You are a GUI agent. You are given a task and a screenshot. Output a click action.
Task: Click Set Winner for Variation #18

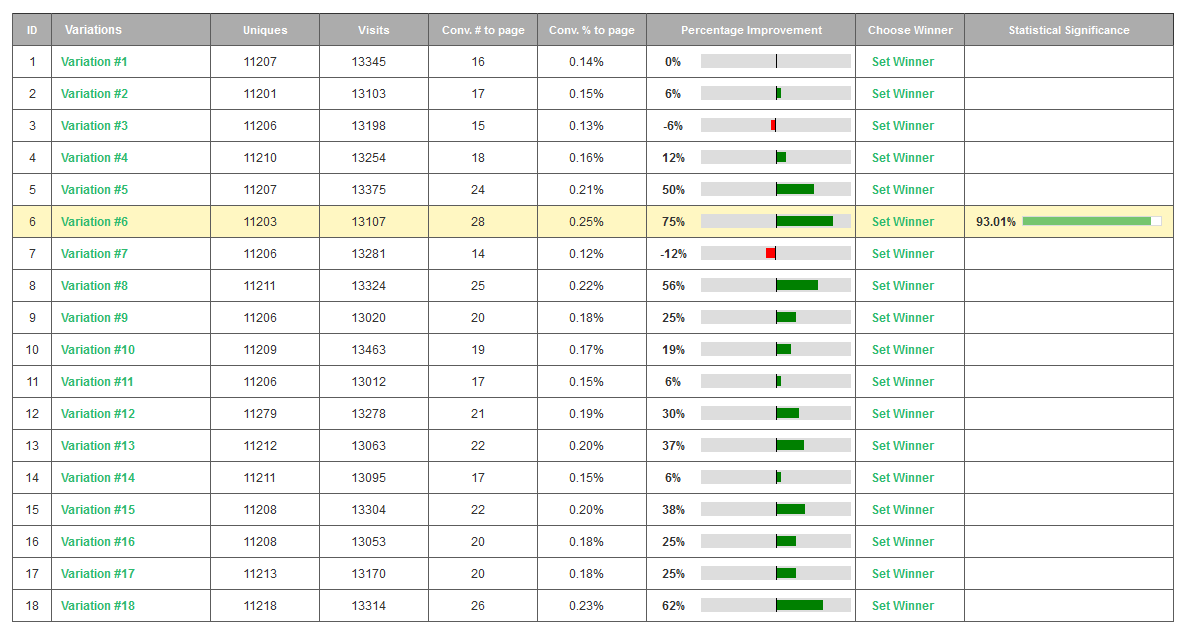pos(902,606)
